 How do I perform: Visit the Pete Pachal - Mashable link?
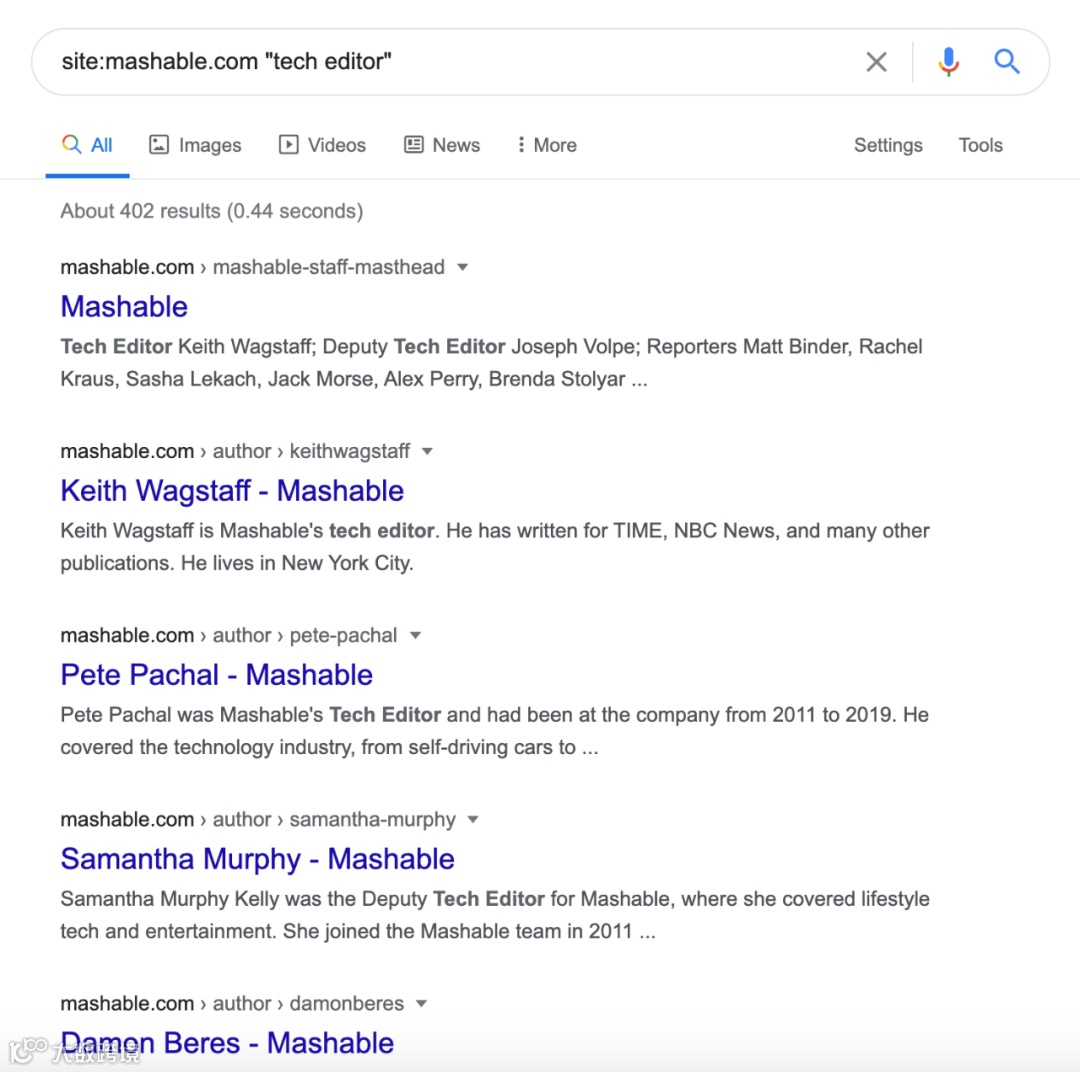pyautogui.click(x=216, y=675)
